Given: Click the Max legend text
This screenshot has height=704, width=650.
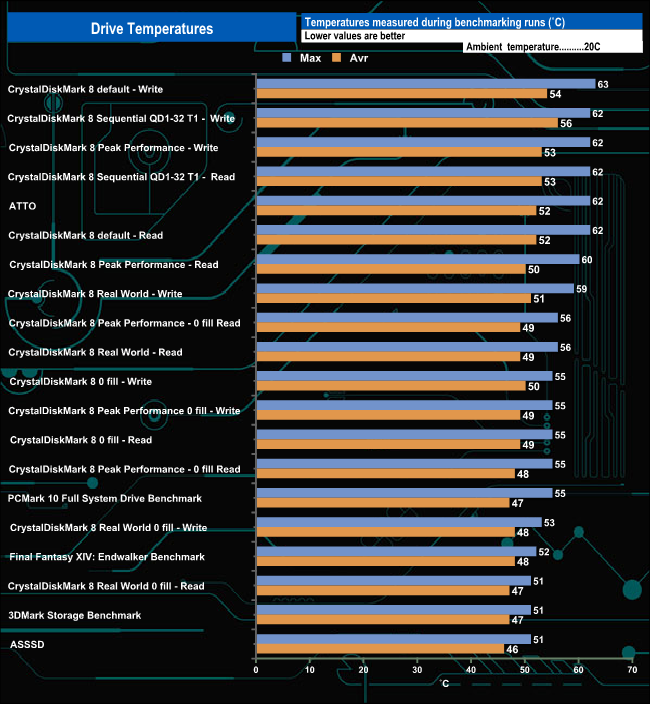Looking at the screenshot, I should tap(311, 58).
